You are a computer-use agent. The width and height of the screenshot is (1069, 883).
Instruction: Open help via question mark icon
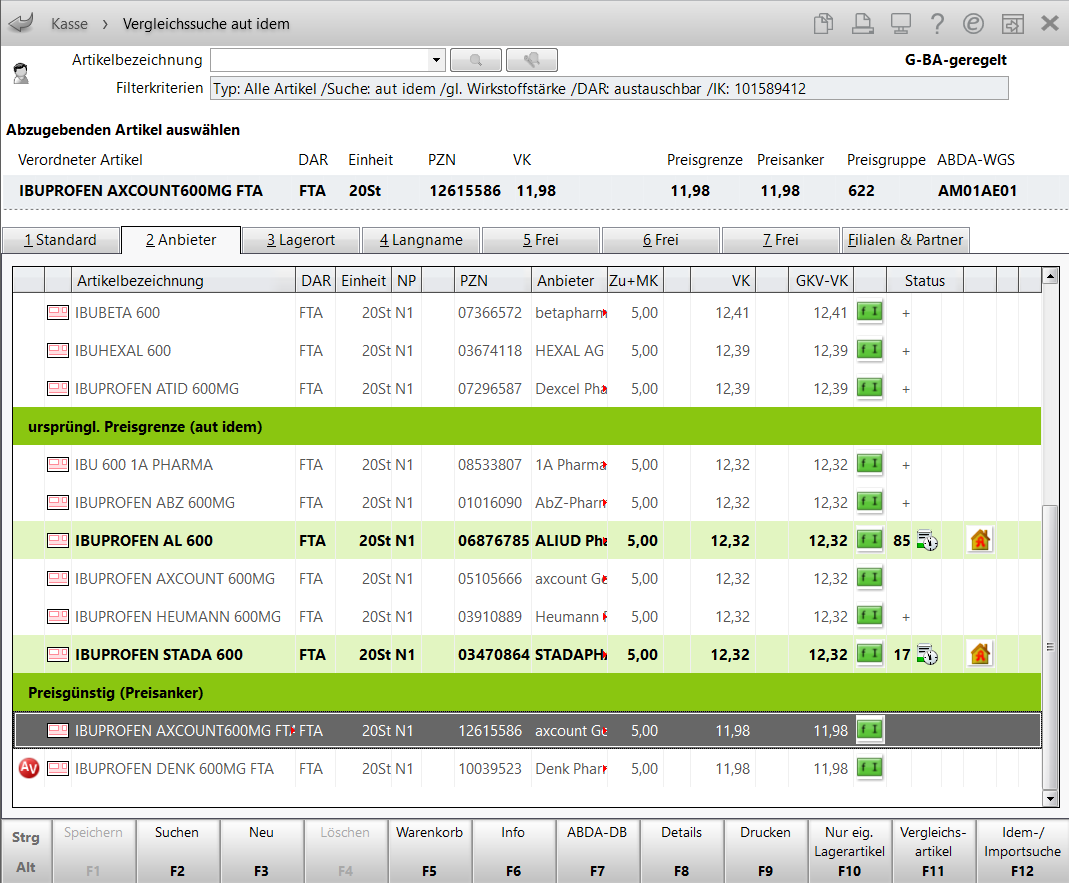(937, 23)
